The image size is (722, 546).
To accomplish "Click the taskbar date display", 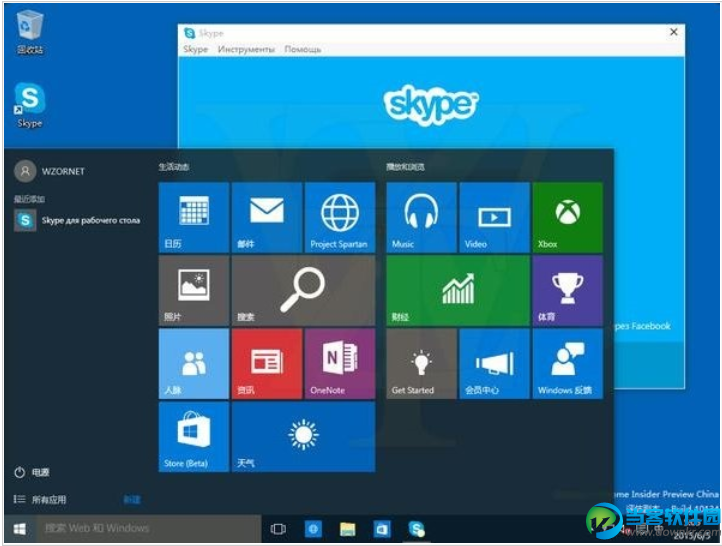I will click(x=693, y=535).
